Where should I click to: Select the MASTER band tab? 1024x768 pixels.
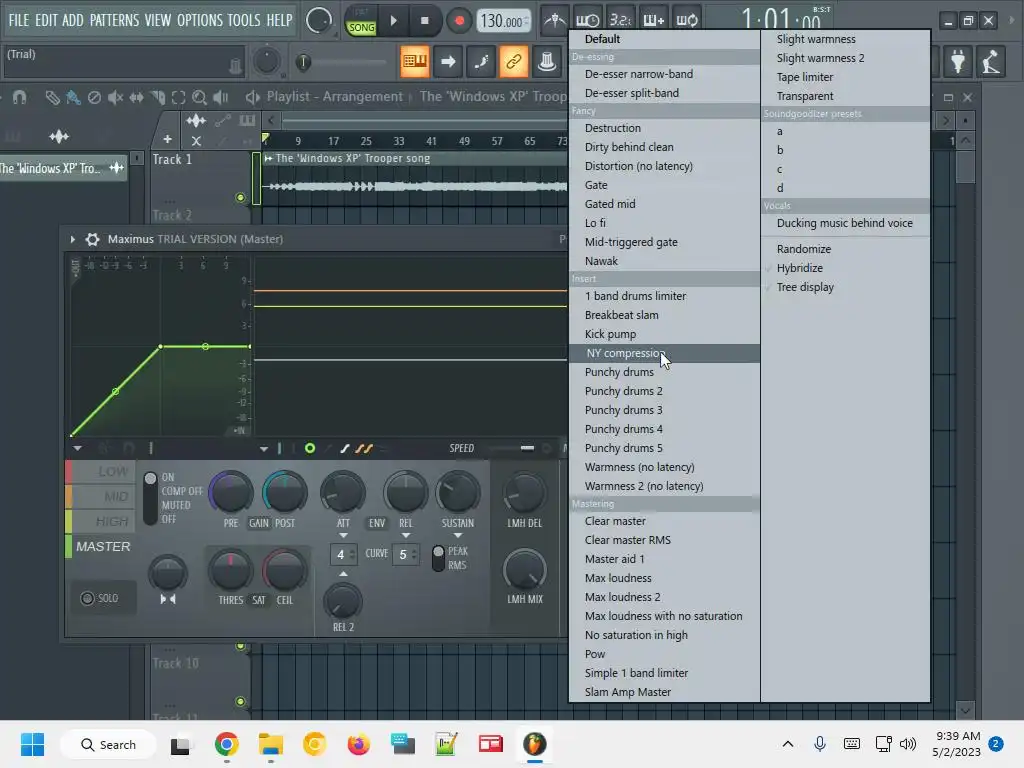point(99,547)
